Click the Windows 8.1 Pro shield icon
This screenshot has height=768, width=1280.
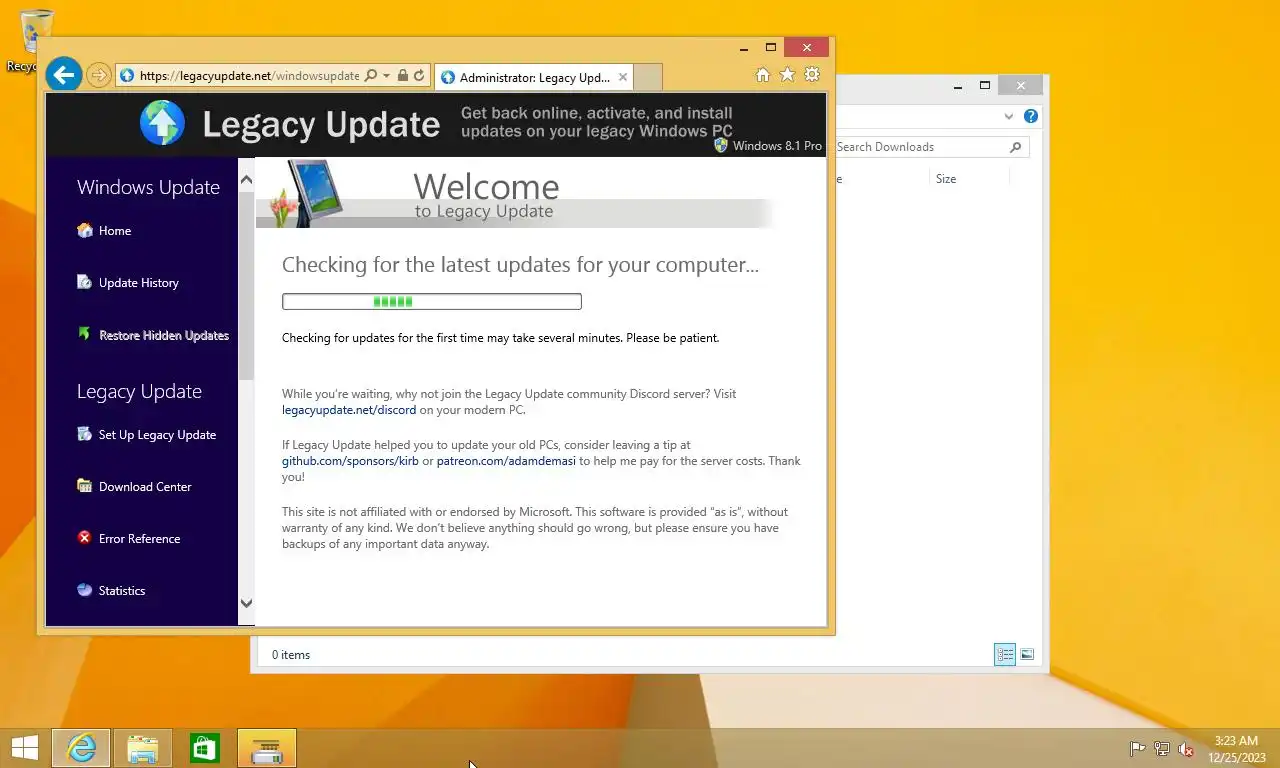(x=721, y=145)
